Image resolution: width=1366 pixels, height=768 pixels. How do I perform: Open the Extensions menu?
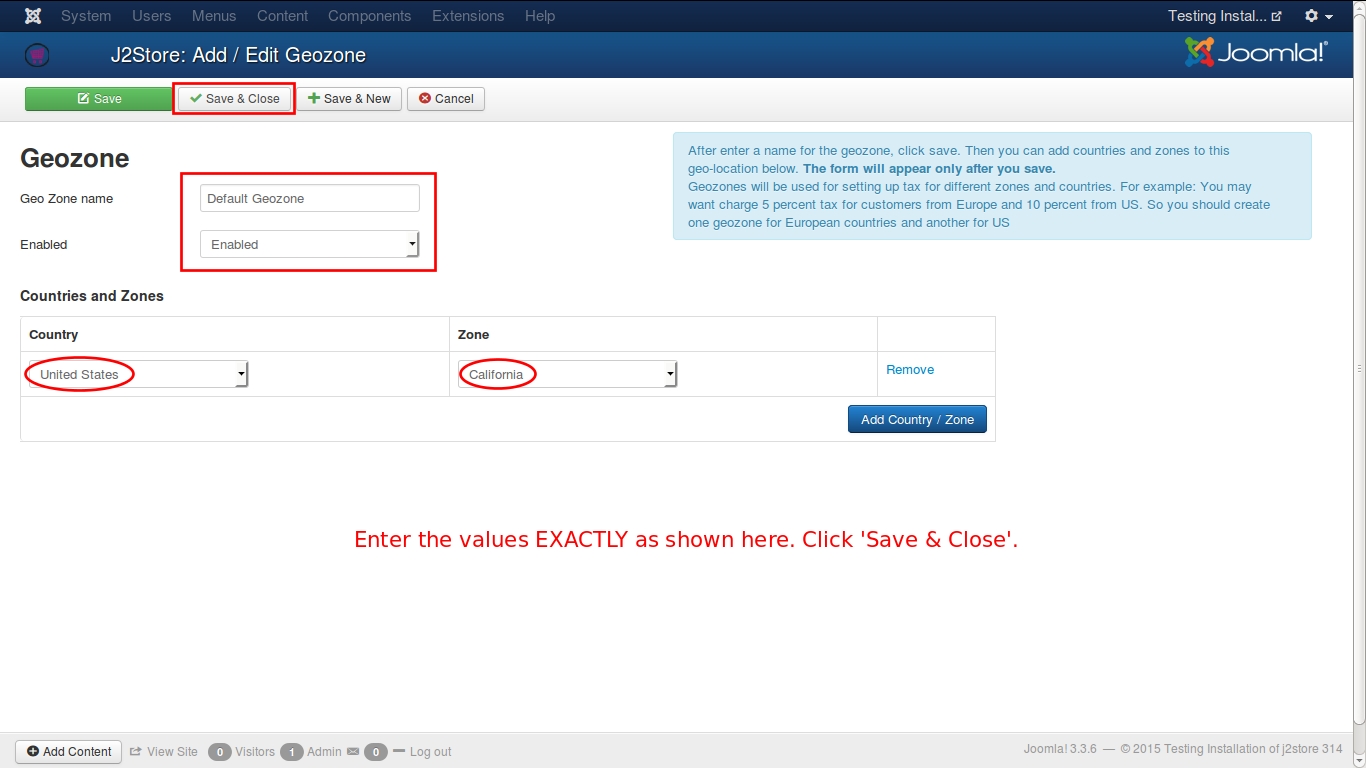(468, 16)
